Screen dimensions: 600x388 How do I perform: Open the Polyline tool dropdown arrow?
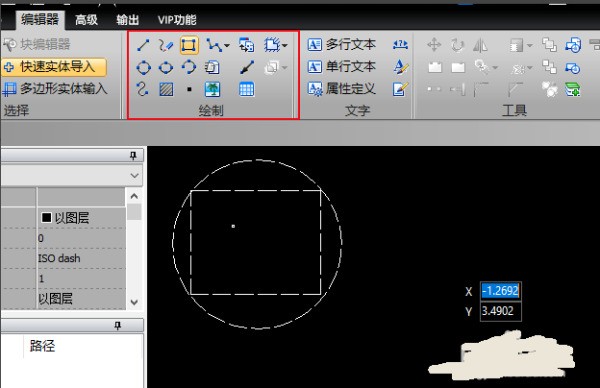(x=227, y=46)
